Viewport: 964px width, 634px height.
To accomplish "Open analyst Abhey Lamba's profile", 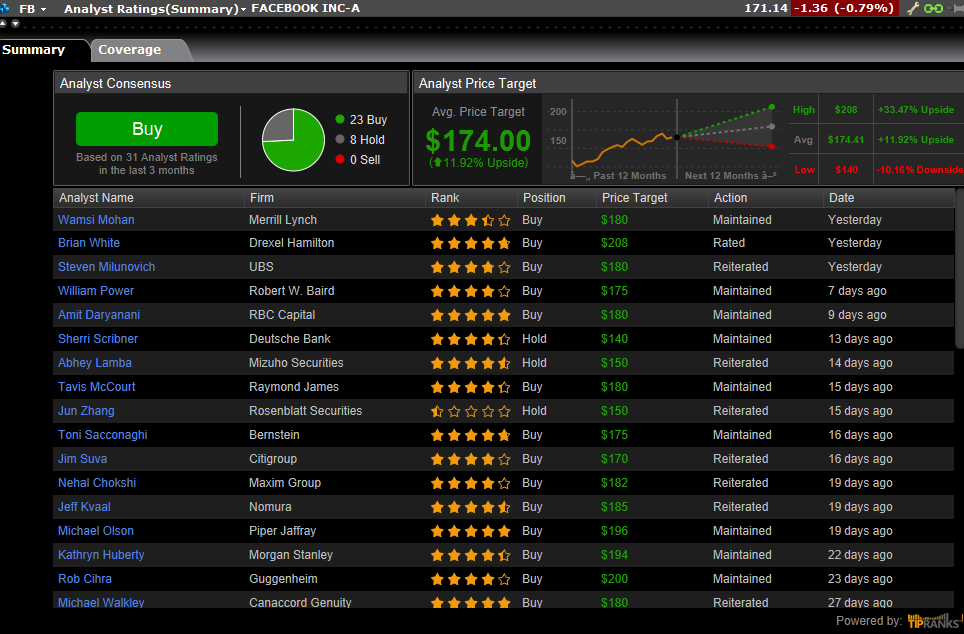I will 95,362.
